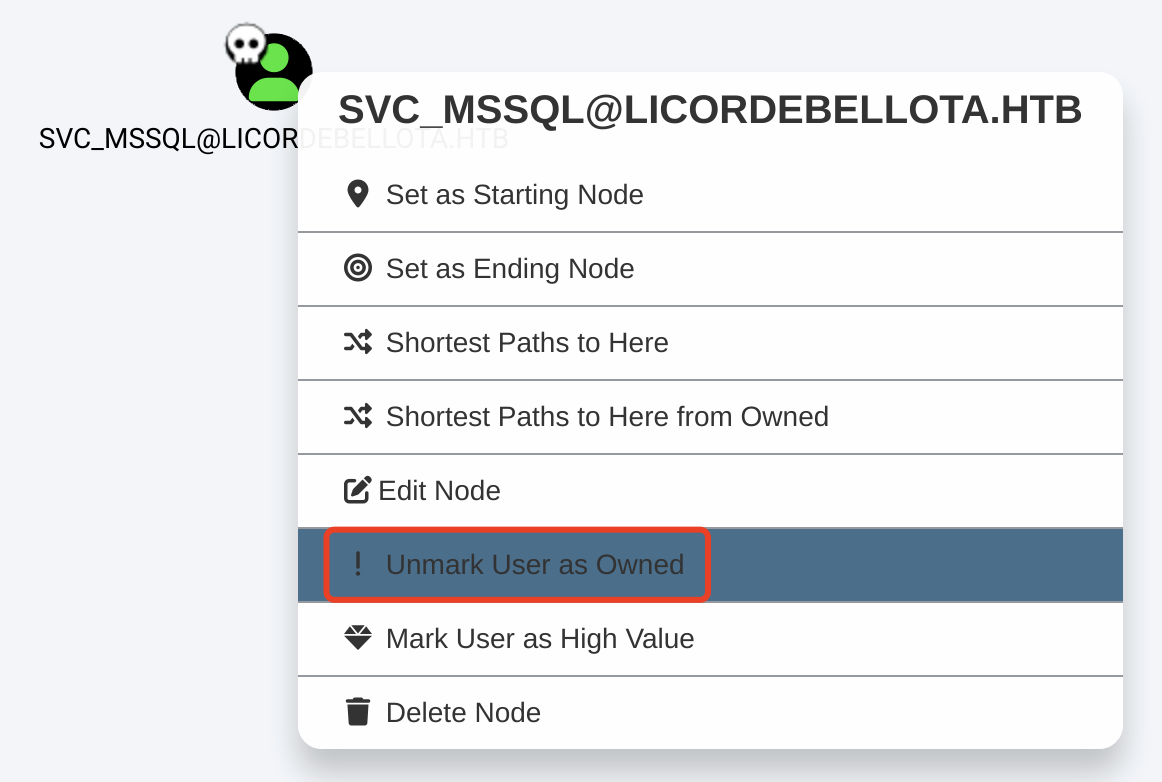Click the map pin starting node icon
The height and width of the screenshot is (782, 1162).
click(x=357, y=194)
